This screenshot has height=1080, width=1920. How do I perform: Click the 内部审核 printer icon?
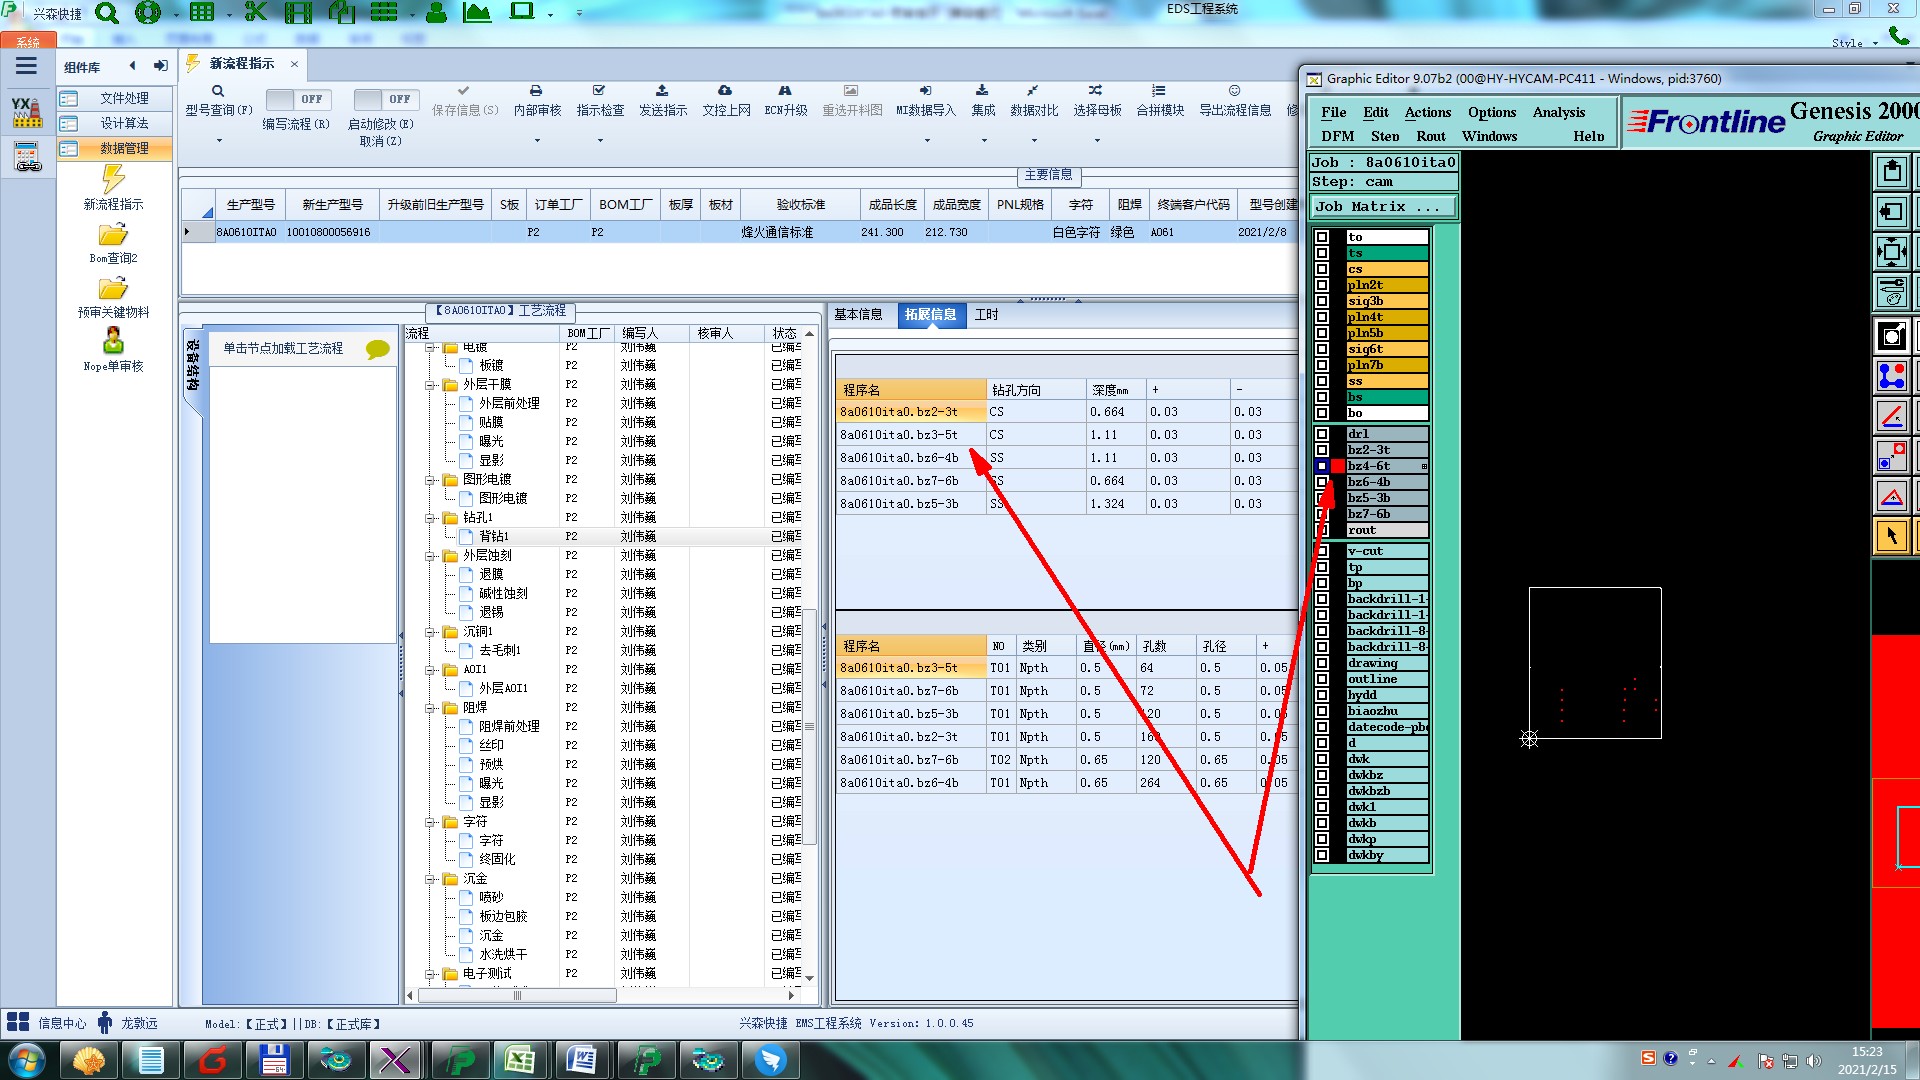click(536, 91)
